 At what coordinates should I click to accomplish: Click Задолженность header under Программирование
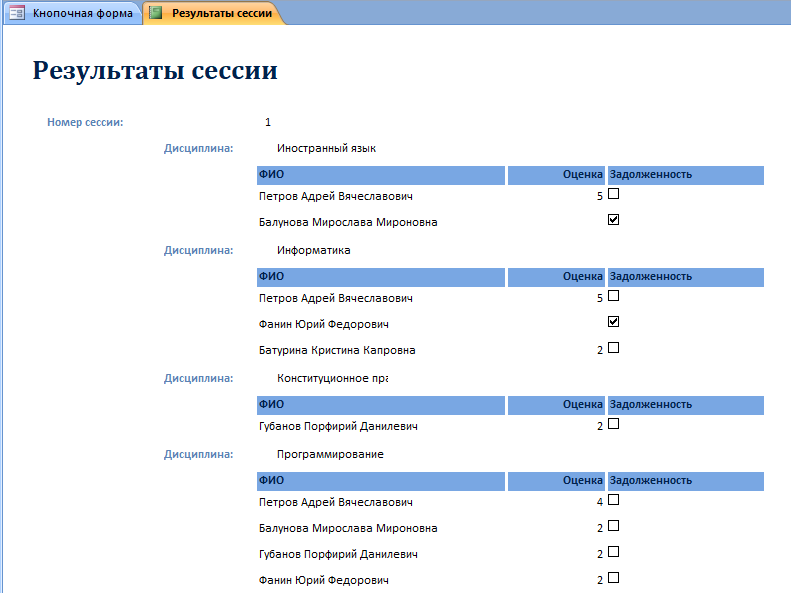[686, 481]
